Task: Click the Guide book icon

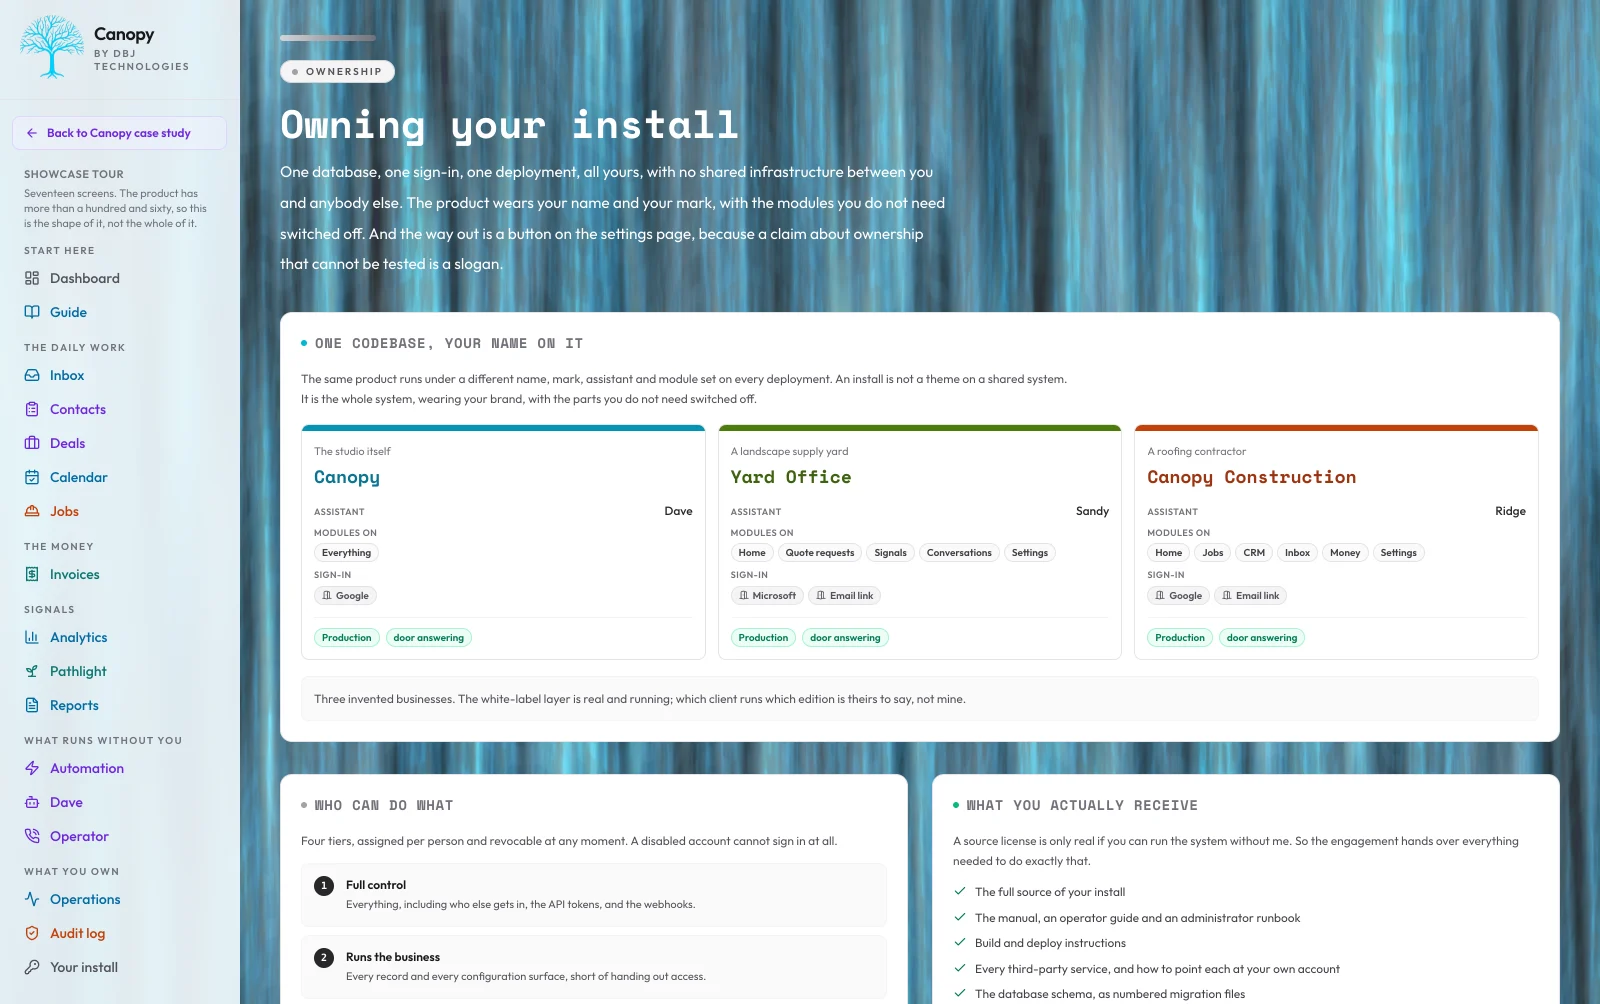Action: pyautogui.click(x=32, y=312)
